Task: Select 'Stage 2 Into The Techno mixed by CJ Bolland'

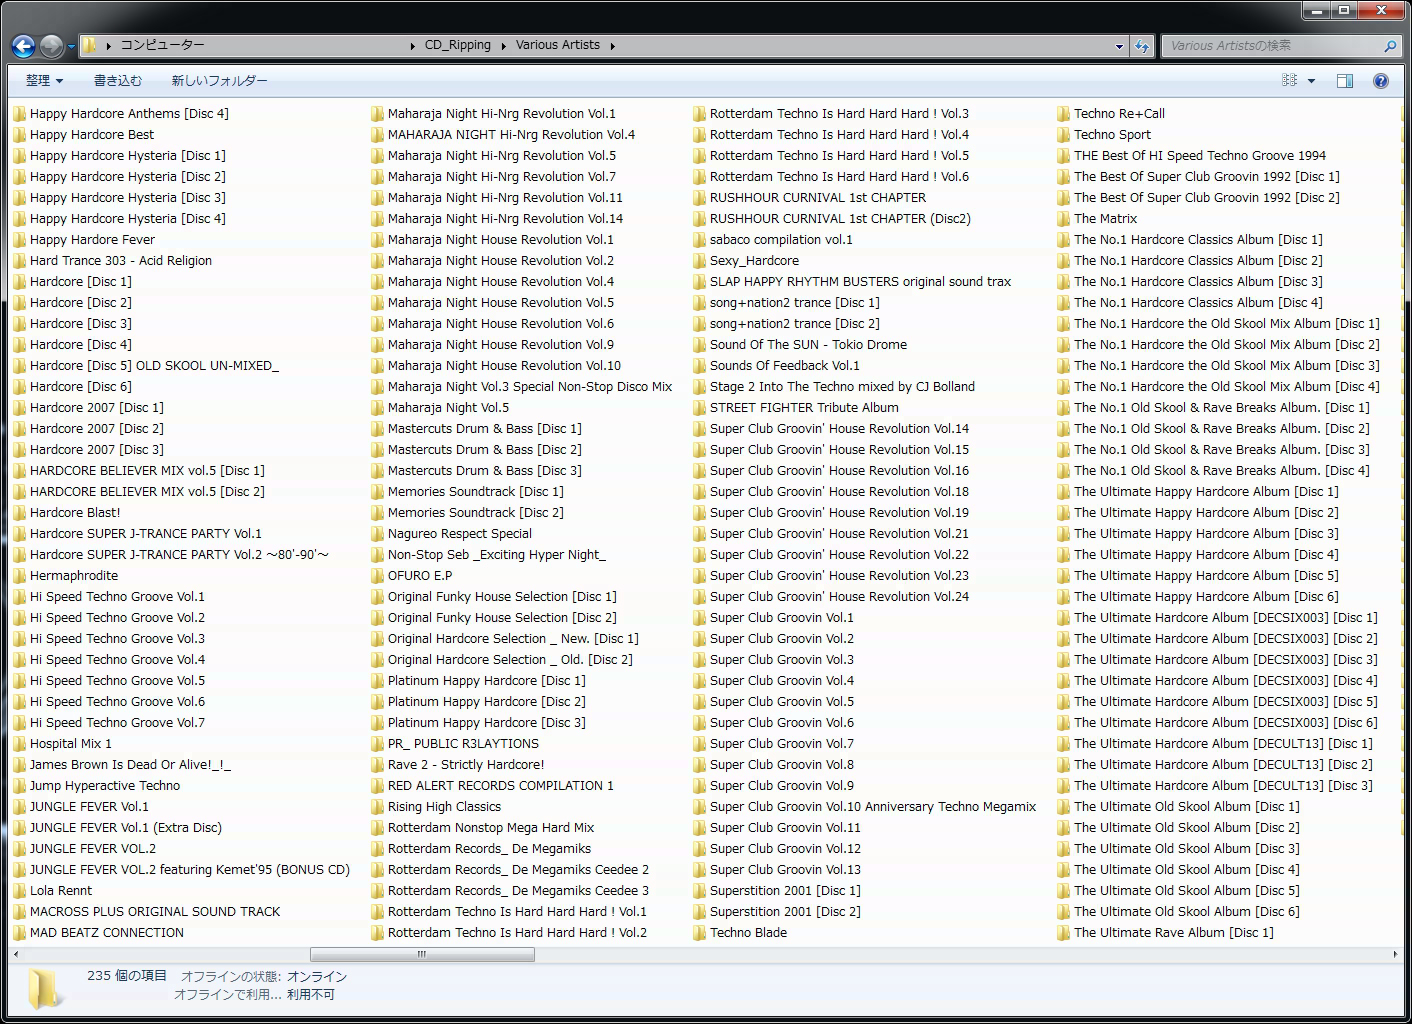Action: click(x=842, y=387)
